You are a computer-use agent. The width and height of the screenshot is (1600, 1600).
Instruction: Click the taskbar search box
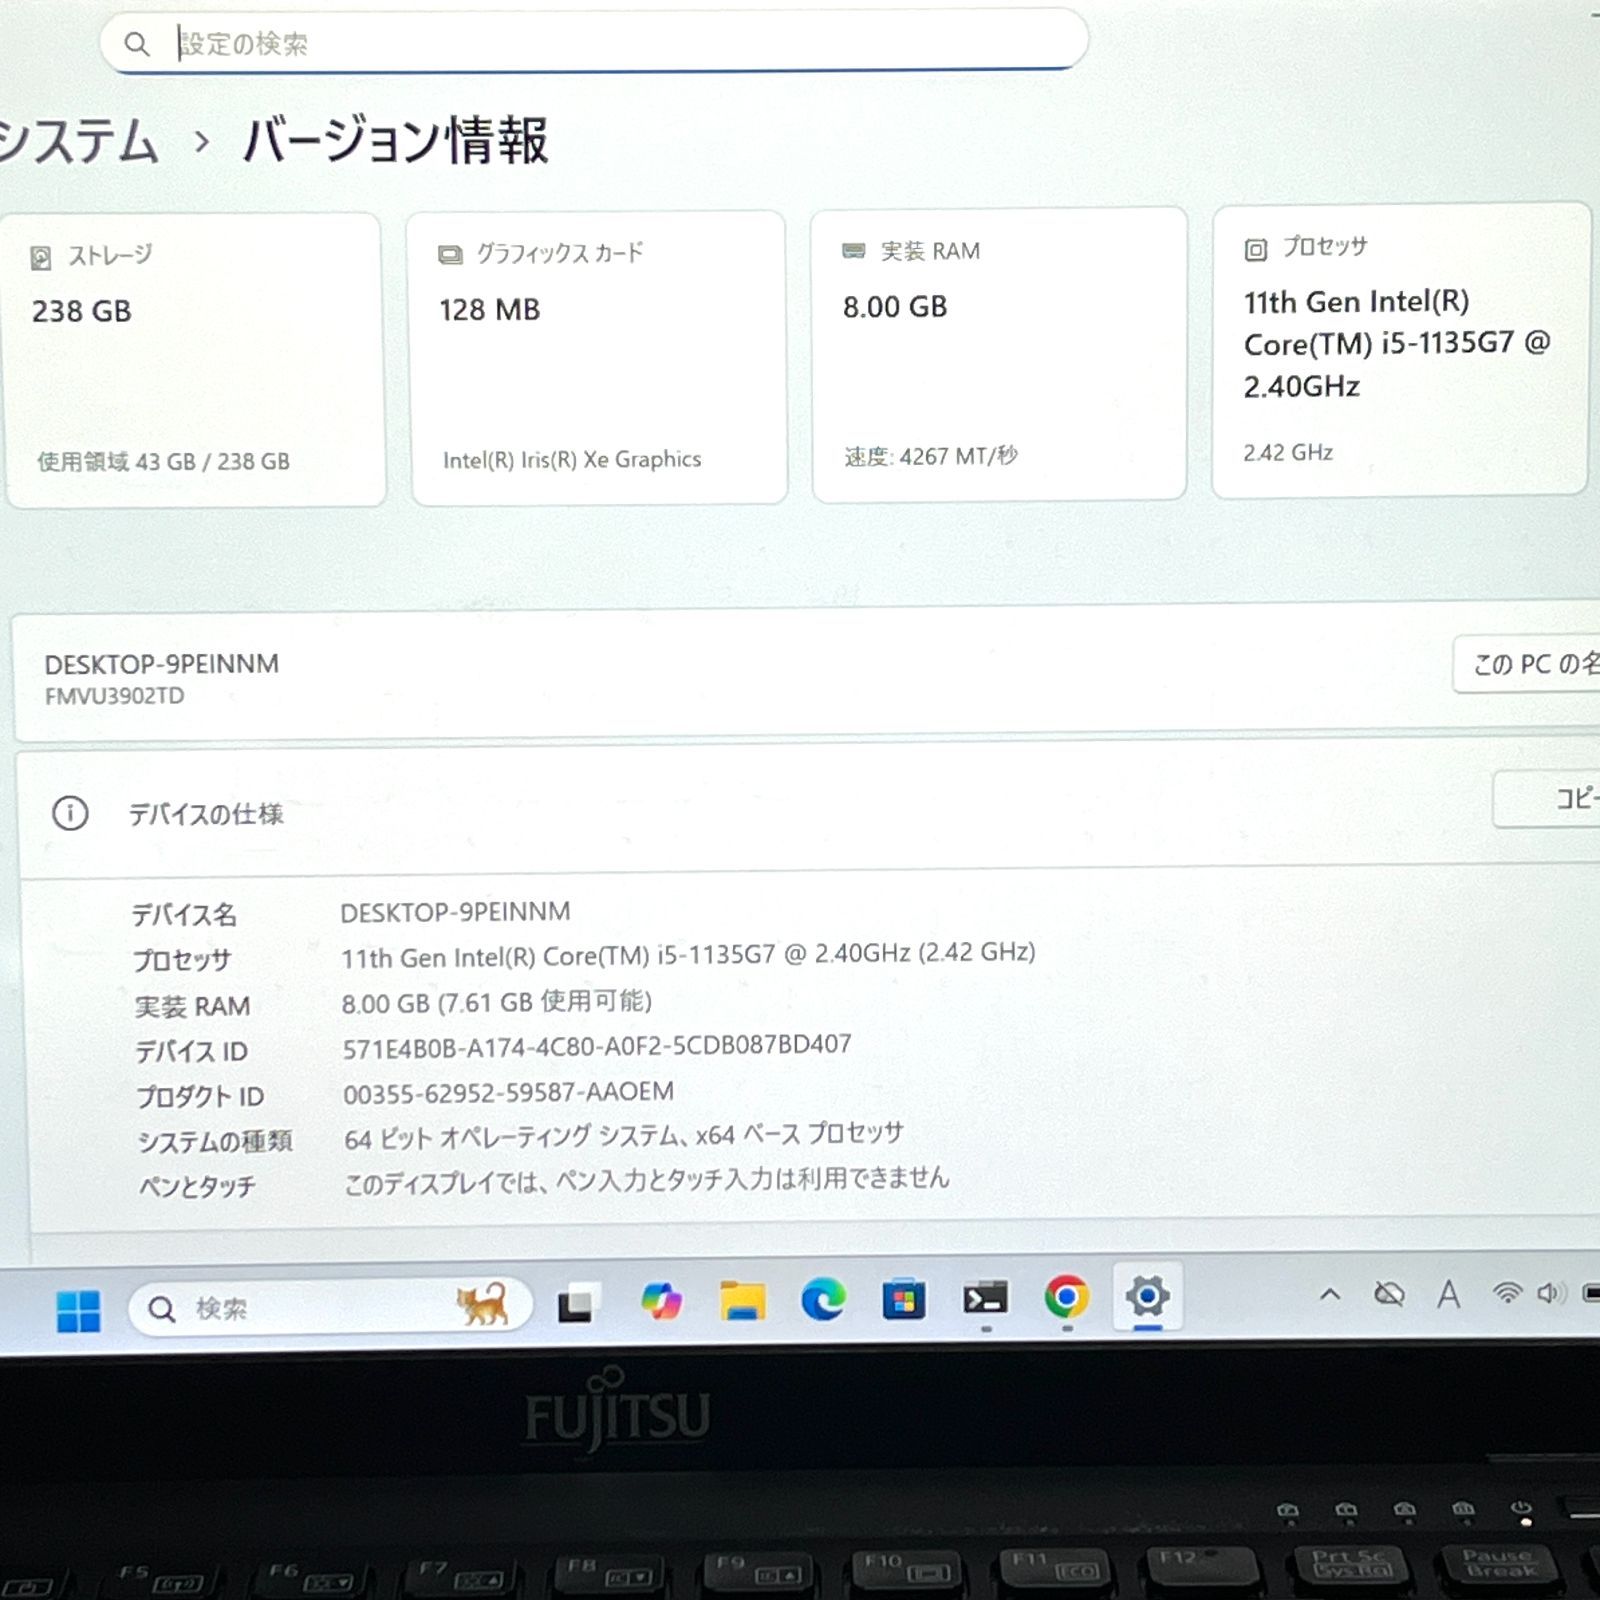point(330,1306)
